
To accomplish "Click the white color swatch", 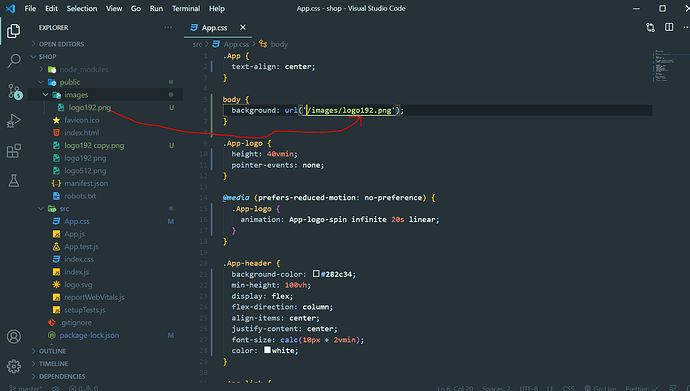I will (x=267, y=350).
